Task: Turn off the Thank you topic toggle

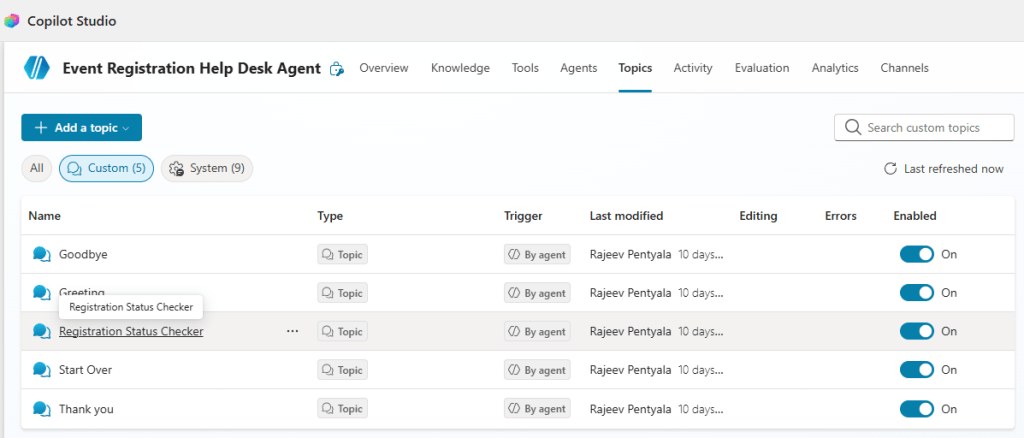Action: pyautogui.click(x=916, y=409)
